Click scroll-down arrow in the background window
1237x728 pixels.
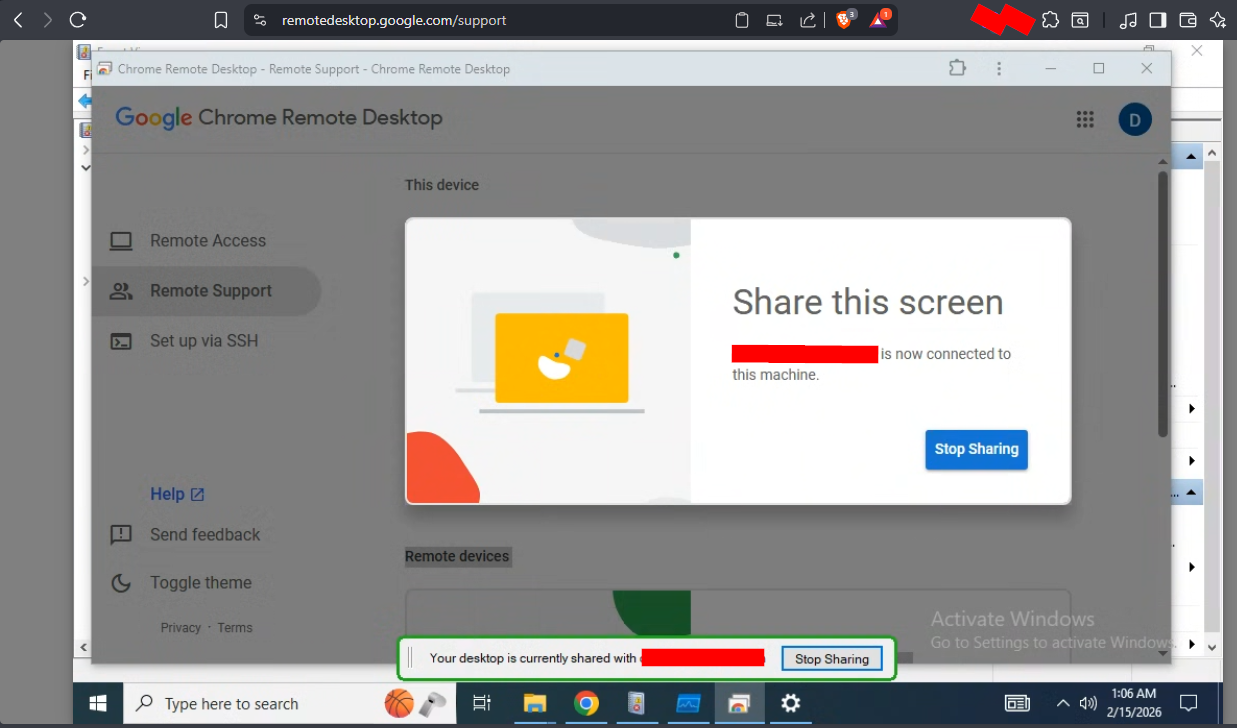click(1212, 648)
